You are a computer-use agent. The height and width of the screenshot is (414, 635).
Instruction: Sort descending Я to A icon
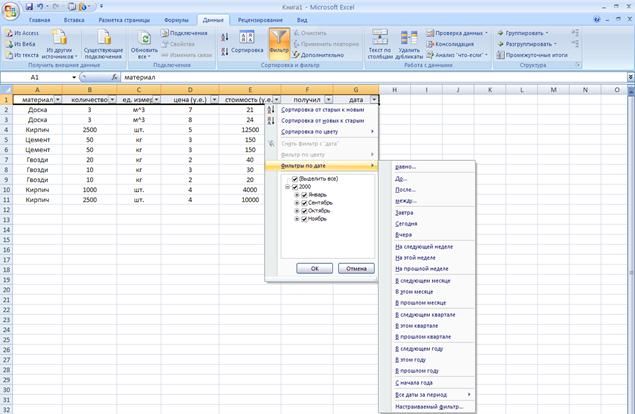225,51
